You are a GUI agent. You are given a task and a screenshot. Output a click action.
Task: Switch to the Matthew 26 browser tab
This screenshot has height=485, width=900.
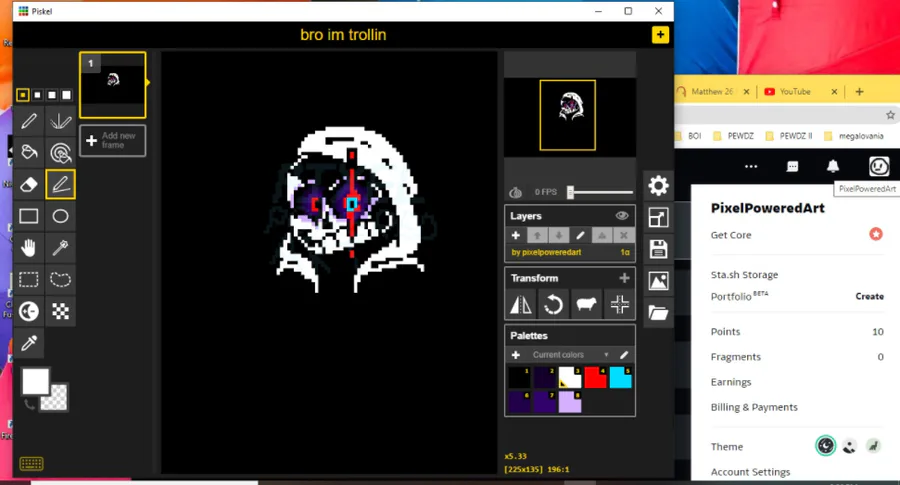[713, 91]
